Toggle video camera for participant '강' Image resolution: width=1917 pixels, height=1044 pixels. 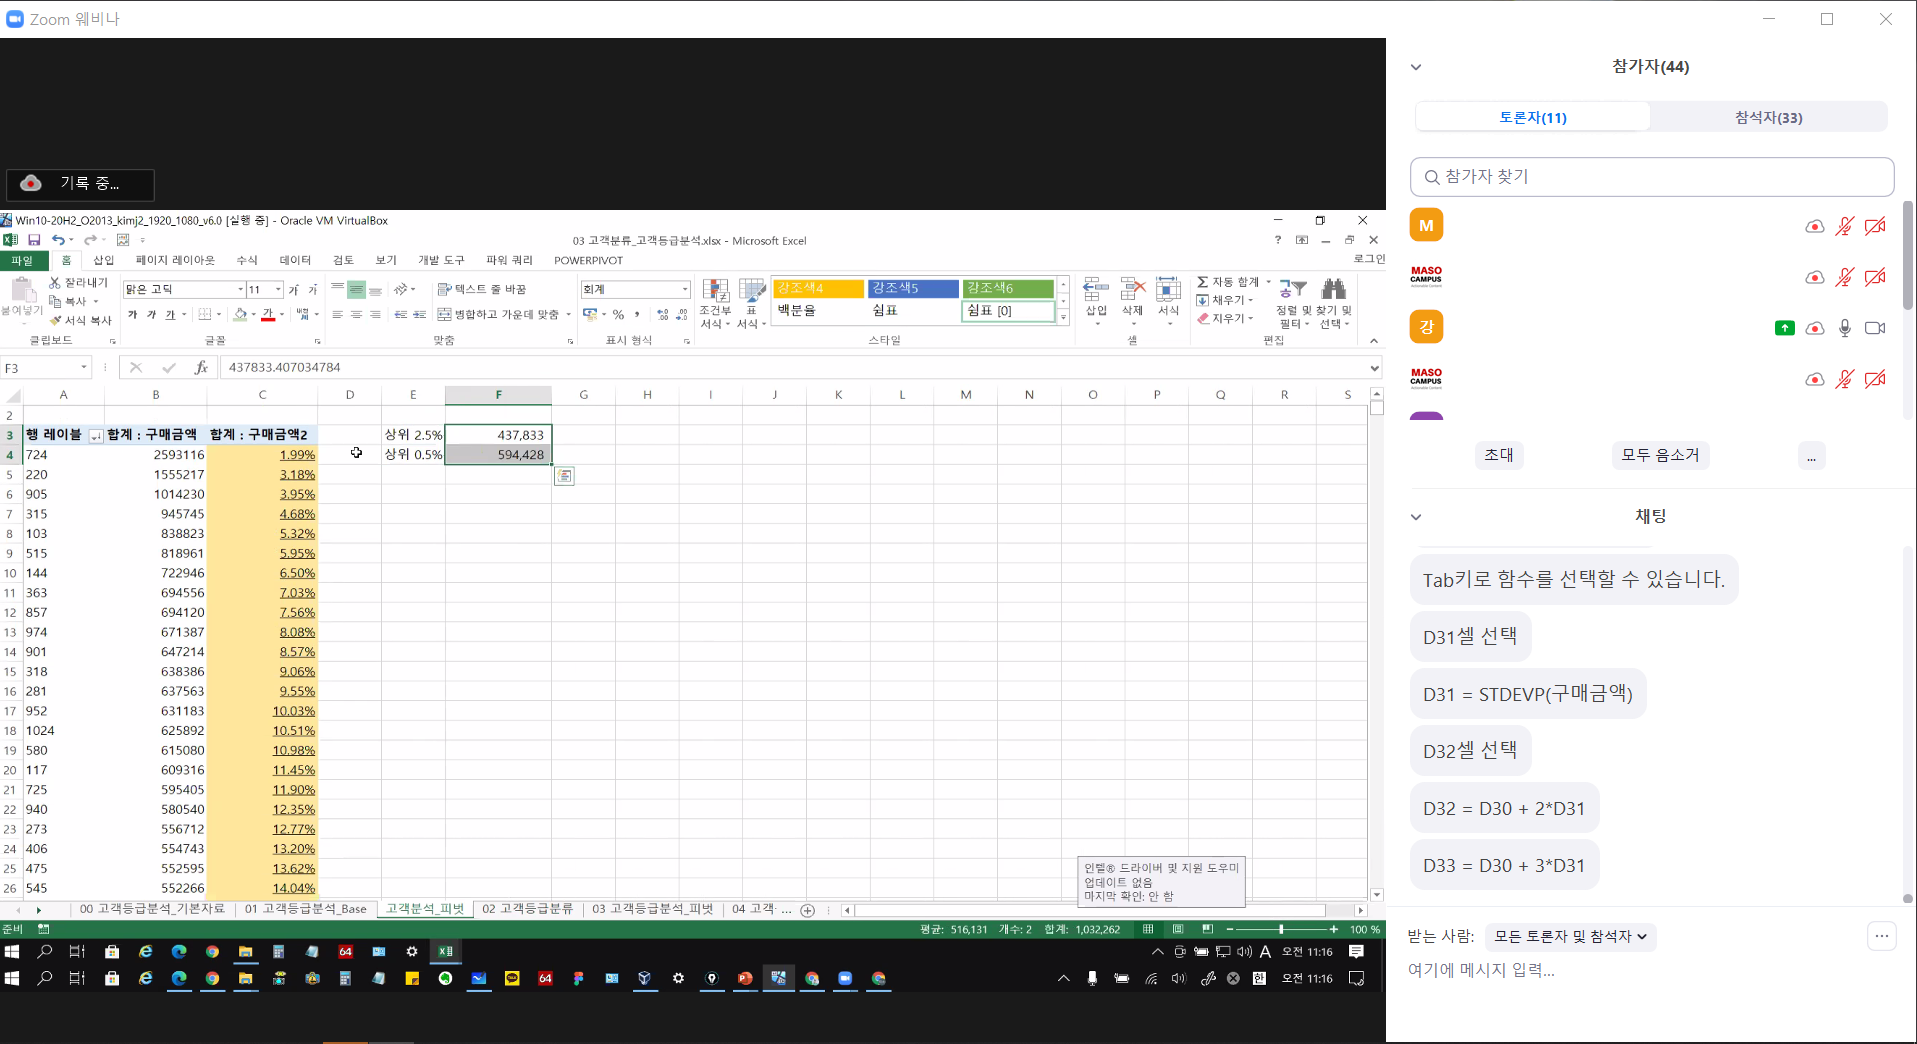tap(1875, 328)
